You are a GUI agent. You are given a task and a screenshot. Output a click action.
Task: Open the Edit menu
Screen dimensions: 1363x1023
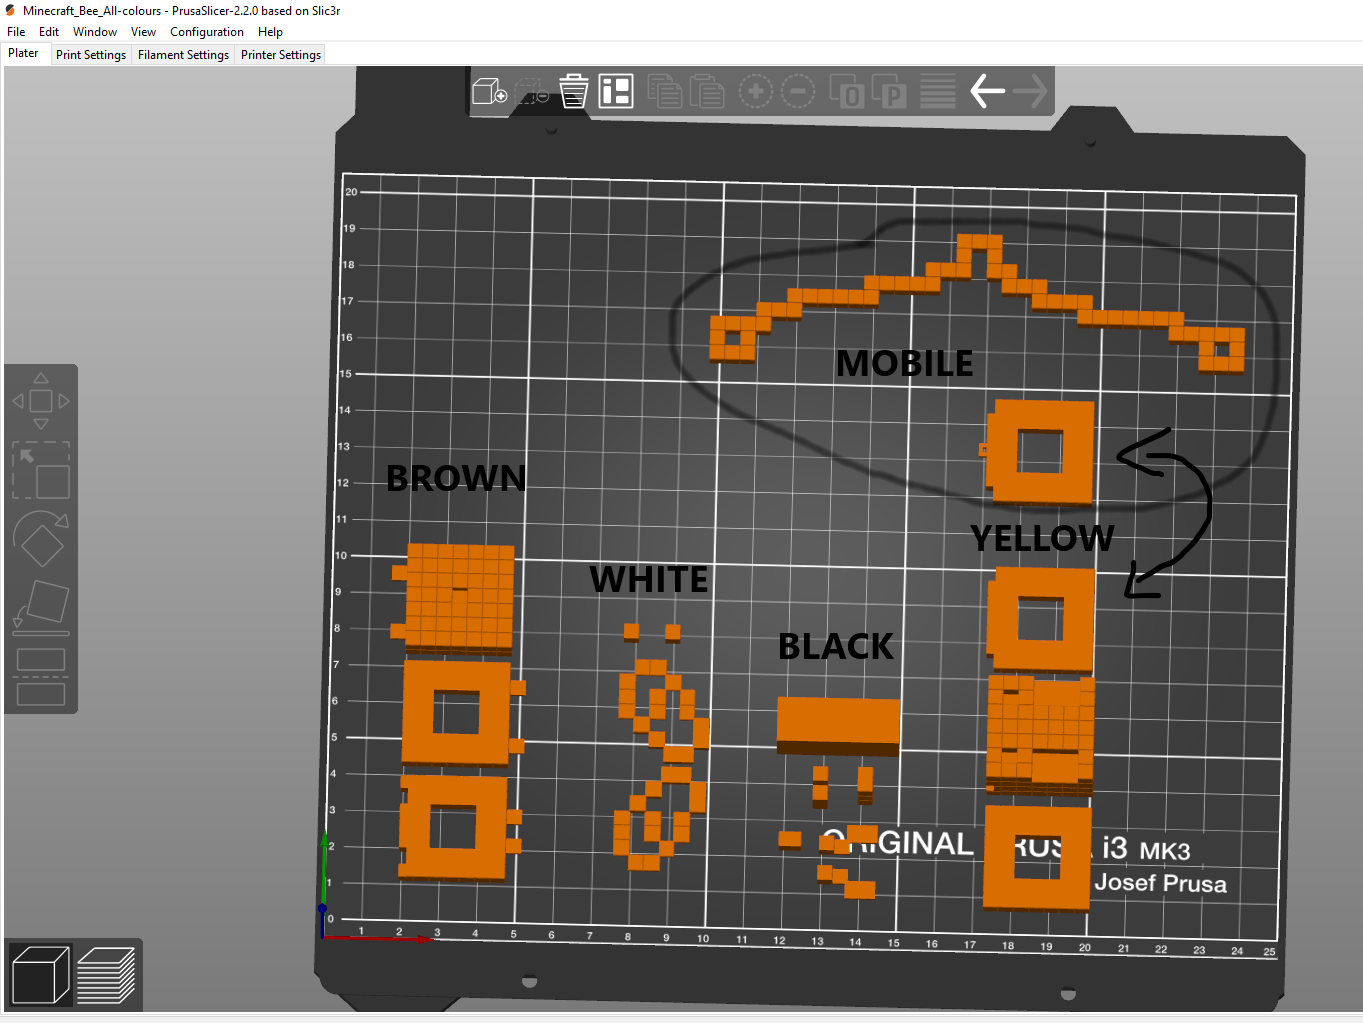[49, 32]
